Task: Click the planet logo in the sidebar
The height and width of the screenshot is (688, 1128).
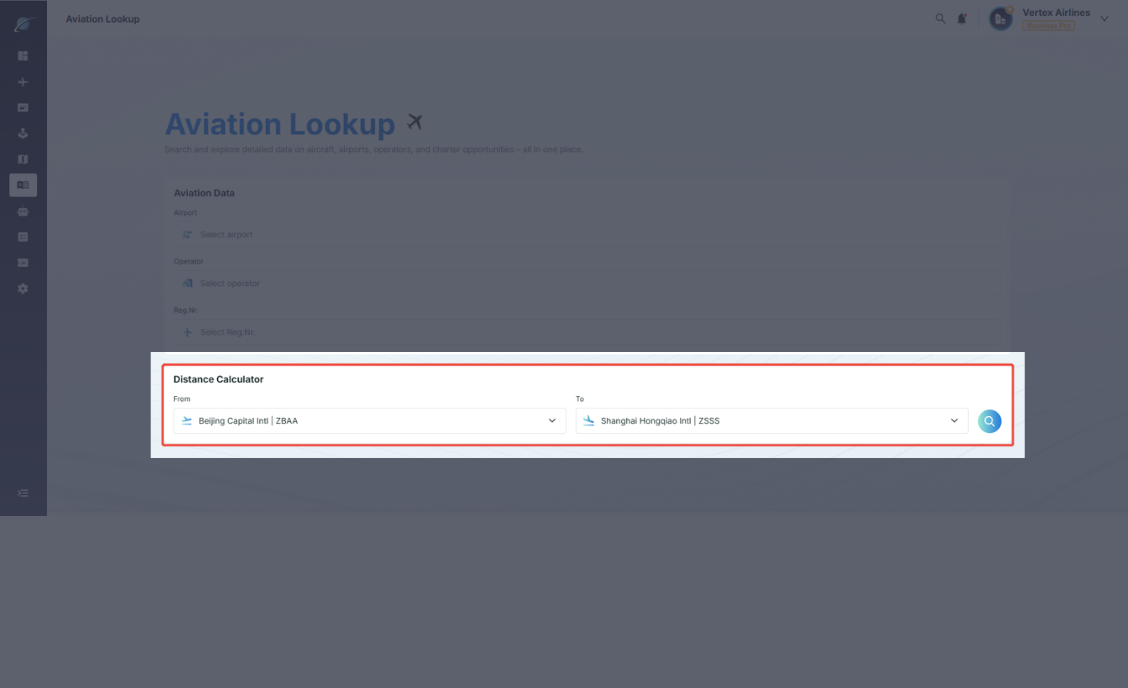Action: pyautogui.click(x=23, y=24)
